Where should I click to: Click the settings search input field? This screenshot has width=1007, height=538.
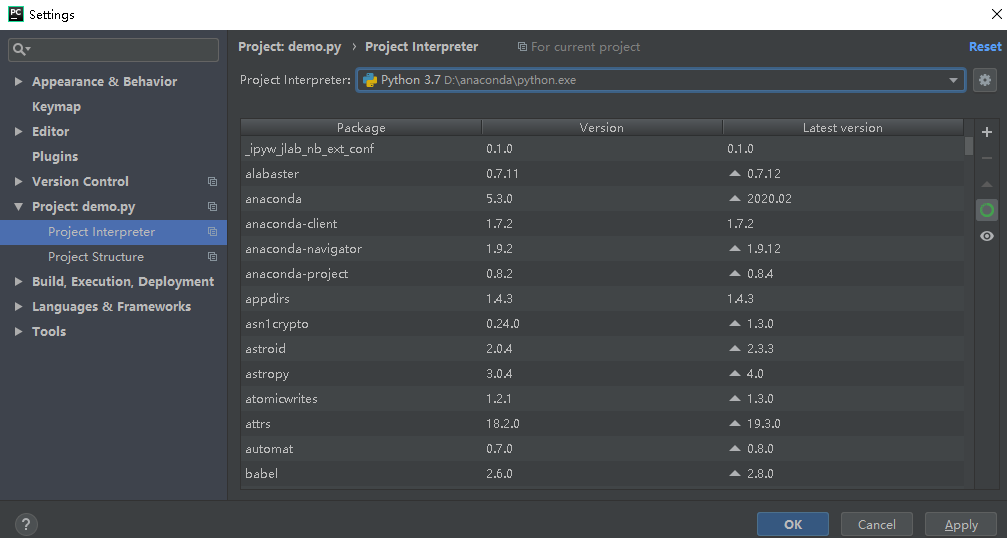point(114,49)
